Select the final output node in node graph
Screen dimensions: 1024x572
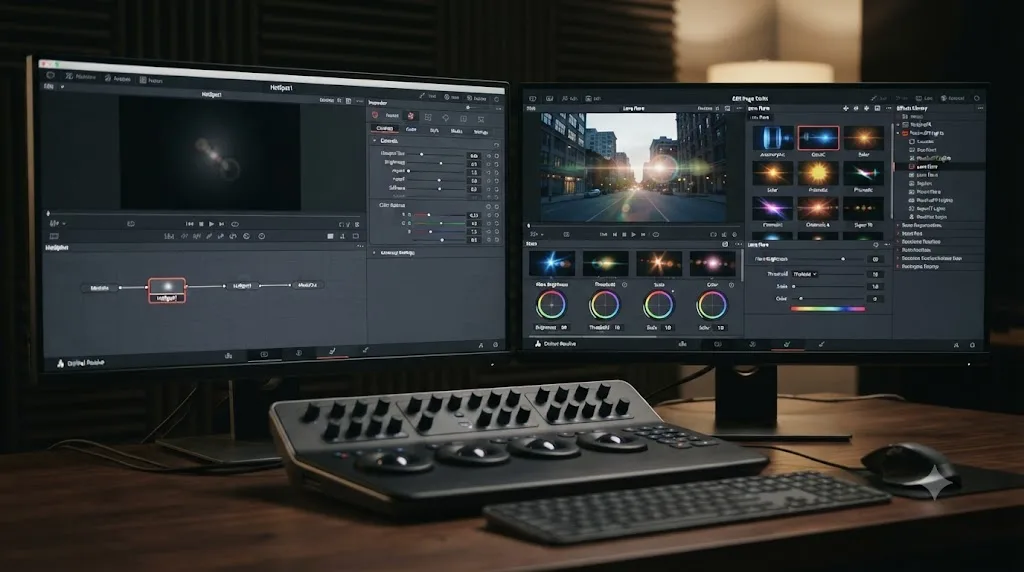(307, 285)
